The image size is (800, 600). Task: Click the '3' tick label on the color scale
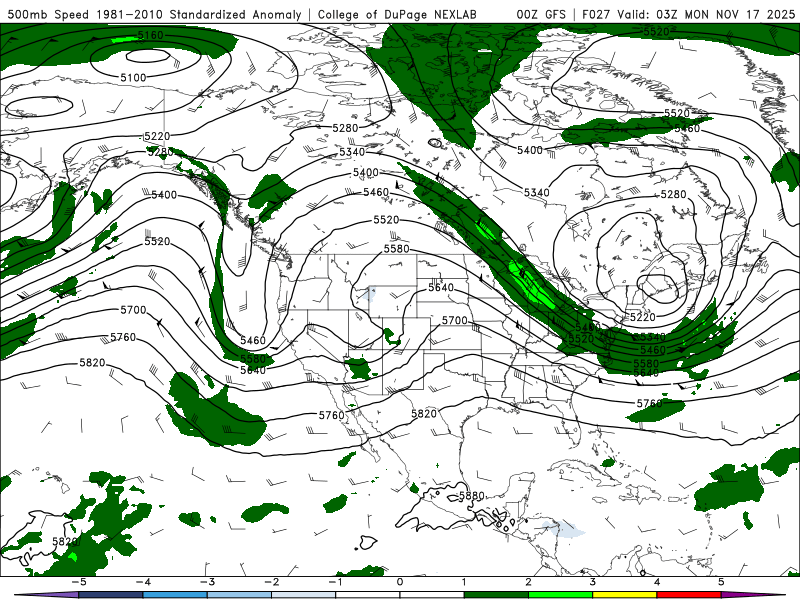(592, 582)
